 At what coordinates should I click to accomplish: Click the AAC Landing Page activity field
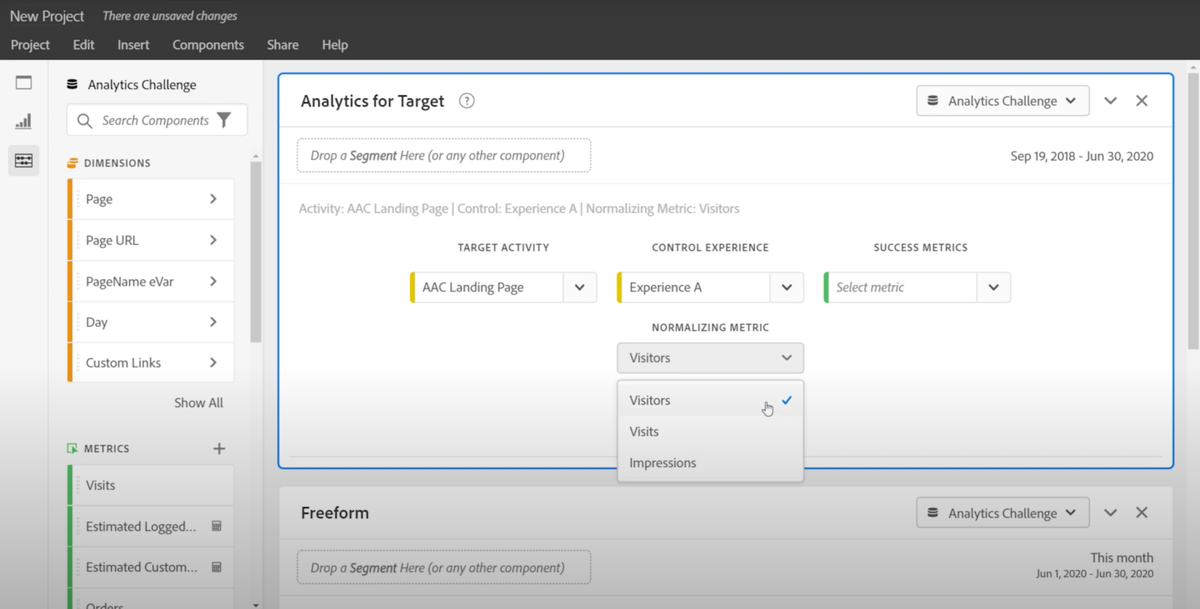click(x=487, y=287)
